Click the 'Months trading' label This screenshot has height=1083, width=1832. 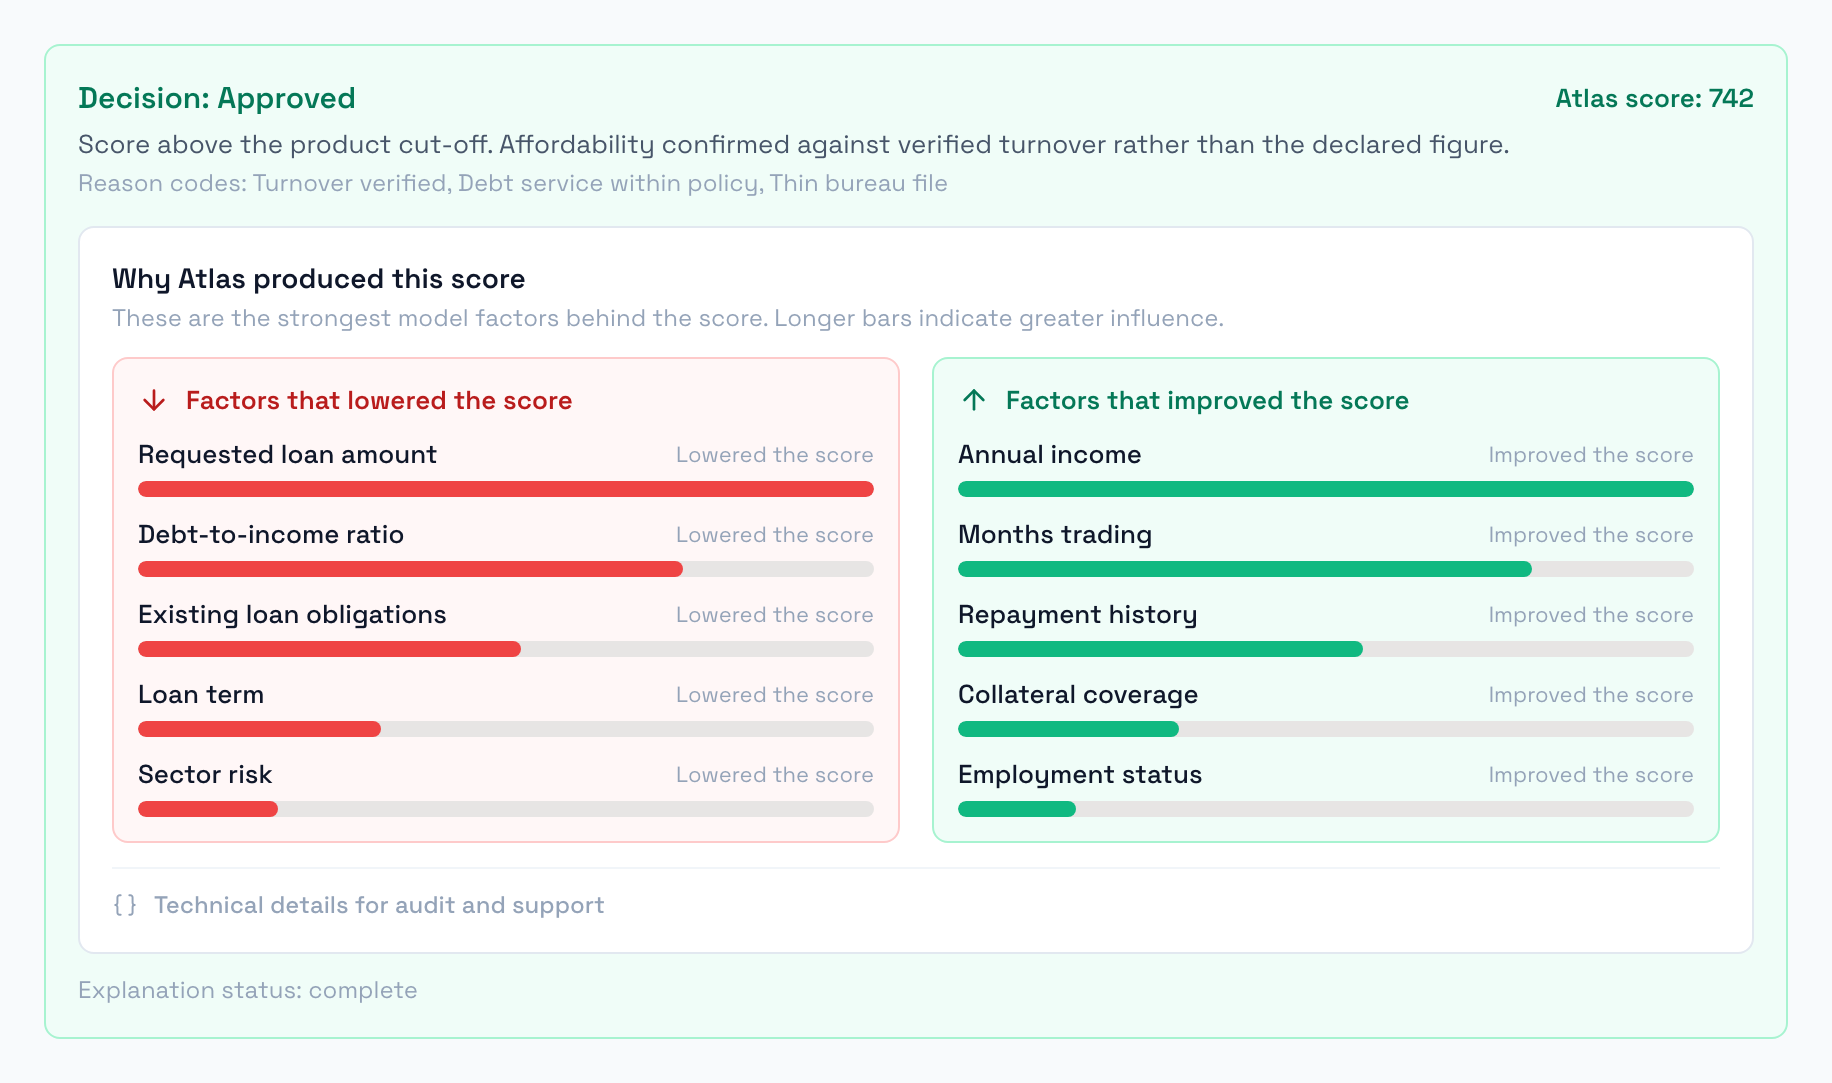1055,535
